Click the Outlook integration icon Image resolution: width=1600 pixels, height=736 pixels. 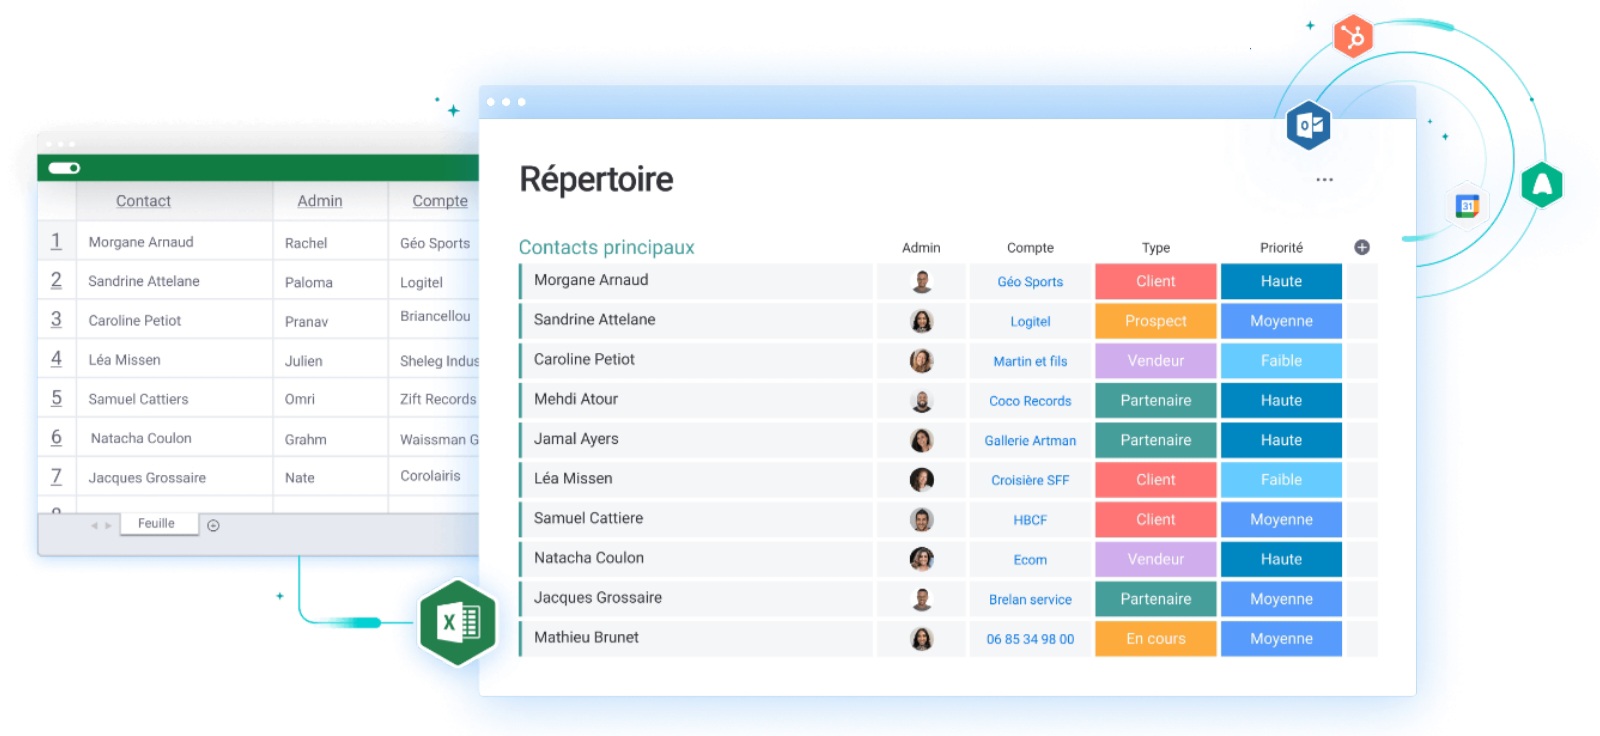click(x=1308, y=125)
